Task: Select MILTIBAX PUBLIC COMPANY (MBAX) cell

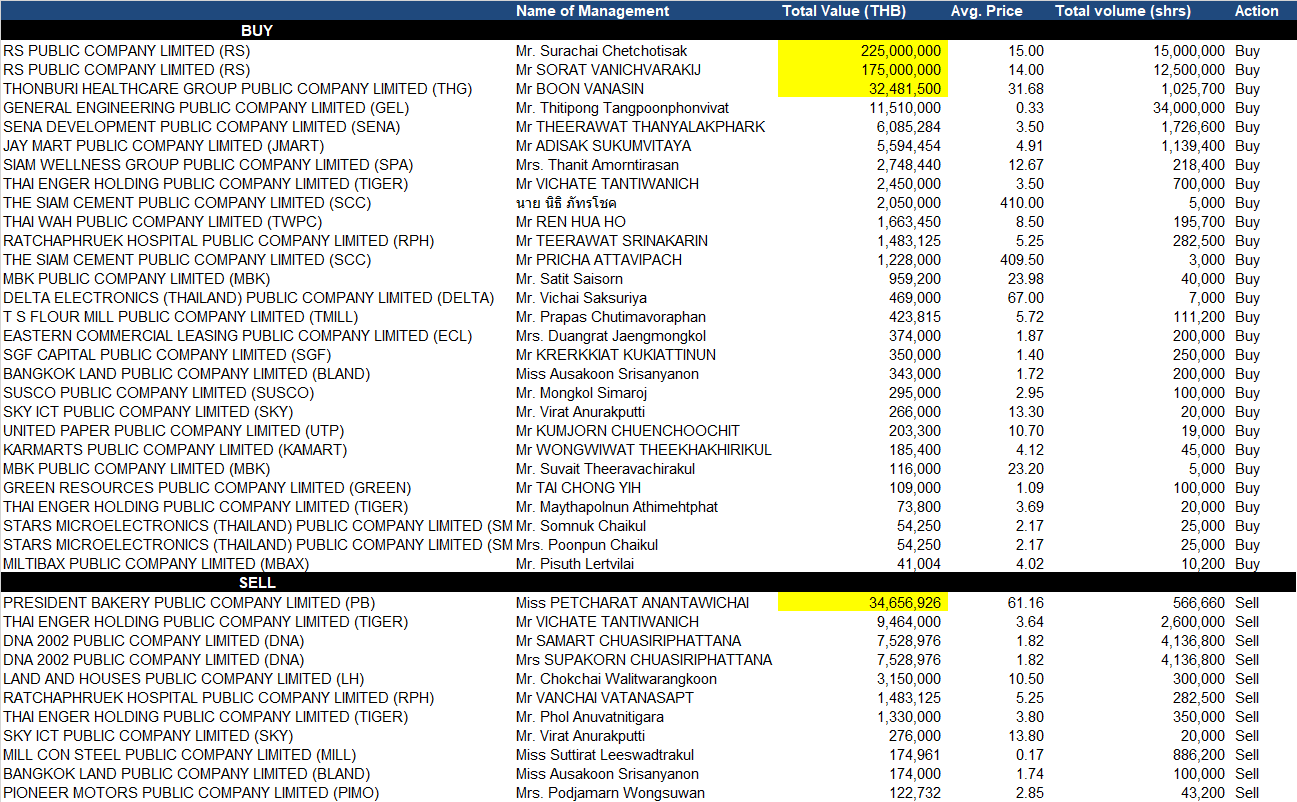Action: tap(156, 564)
